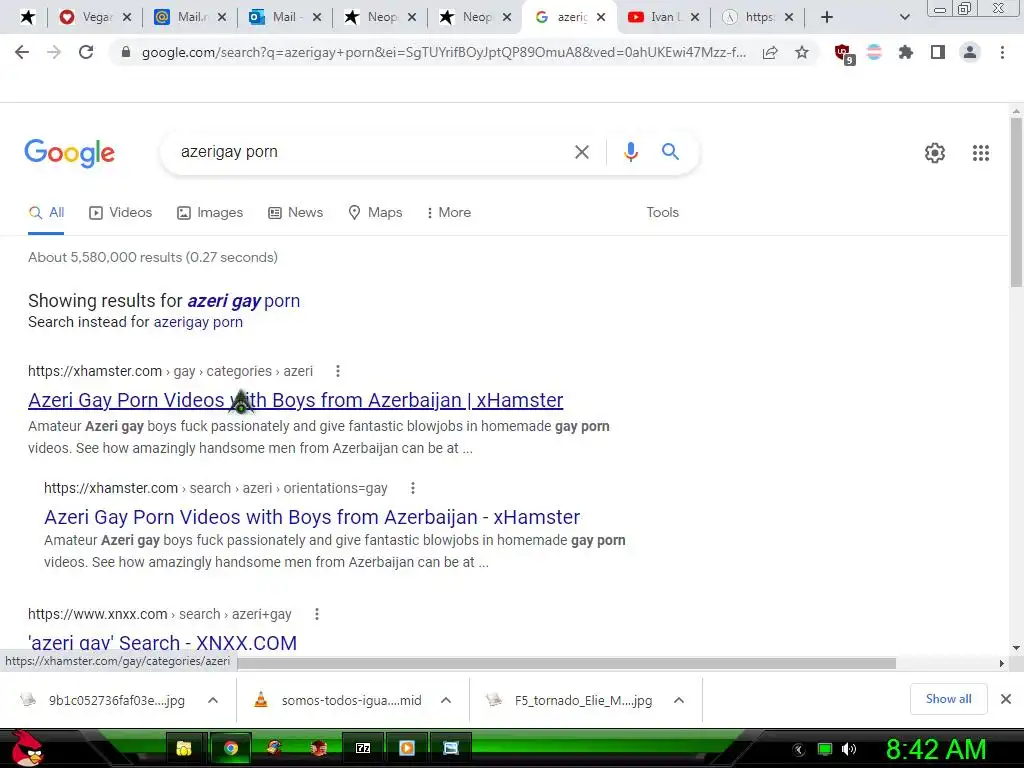
Task: Click the corrected 'Showing results for' query link
Action: (x=244, y=301)
